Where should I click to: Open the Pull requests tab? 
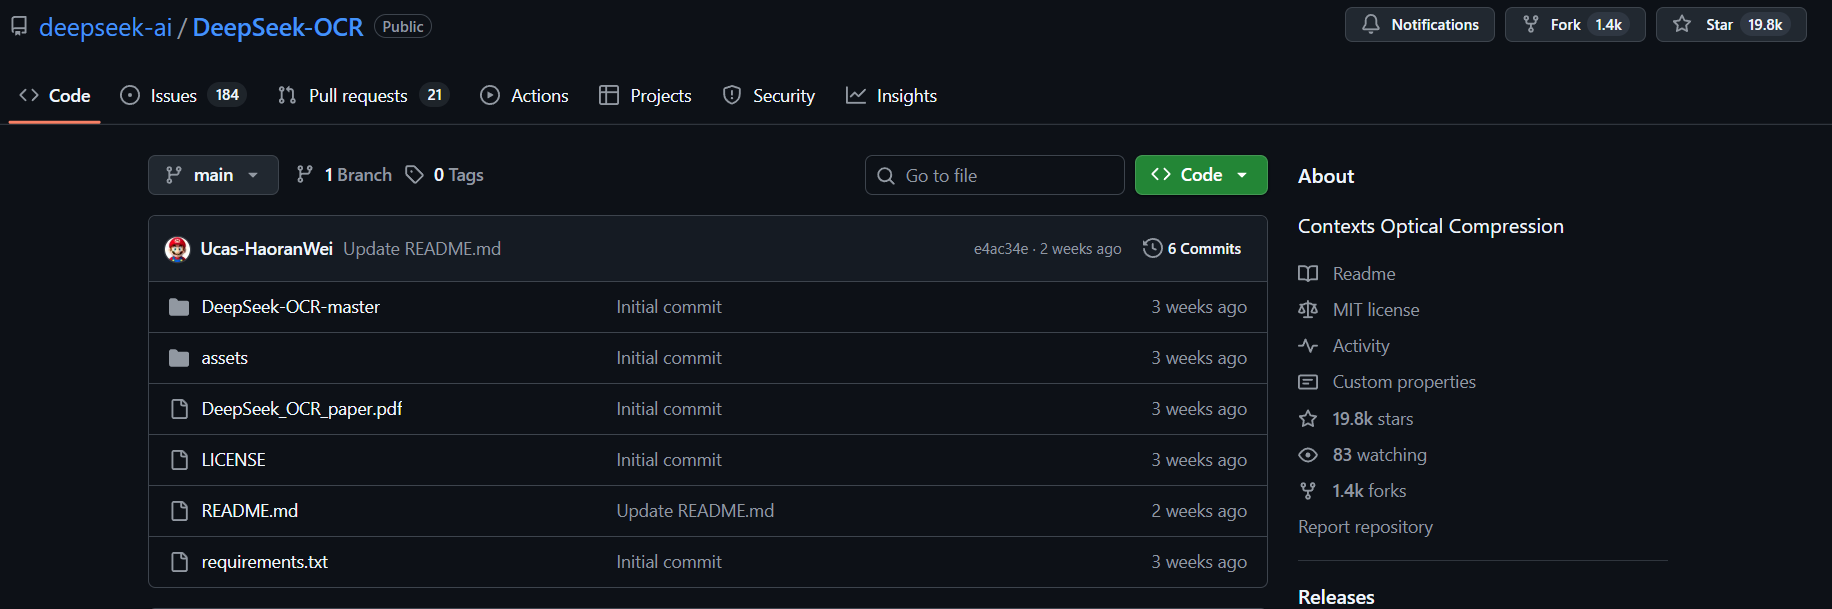[363, 96]
